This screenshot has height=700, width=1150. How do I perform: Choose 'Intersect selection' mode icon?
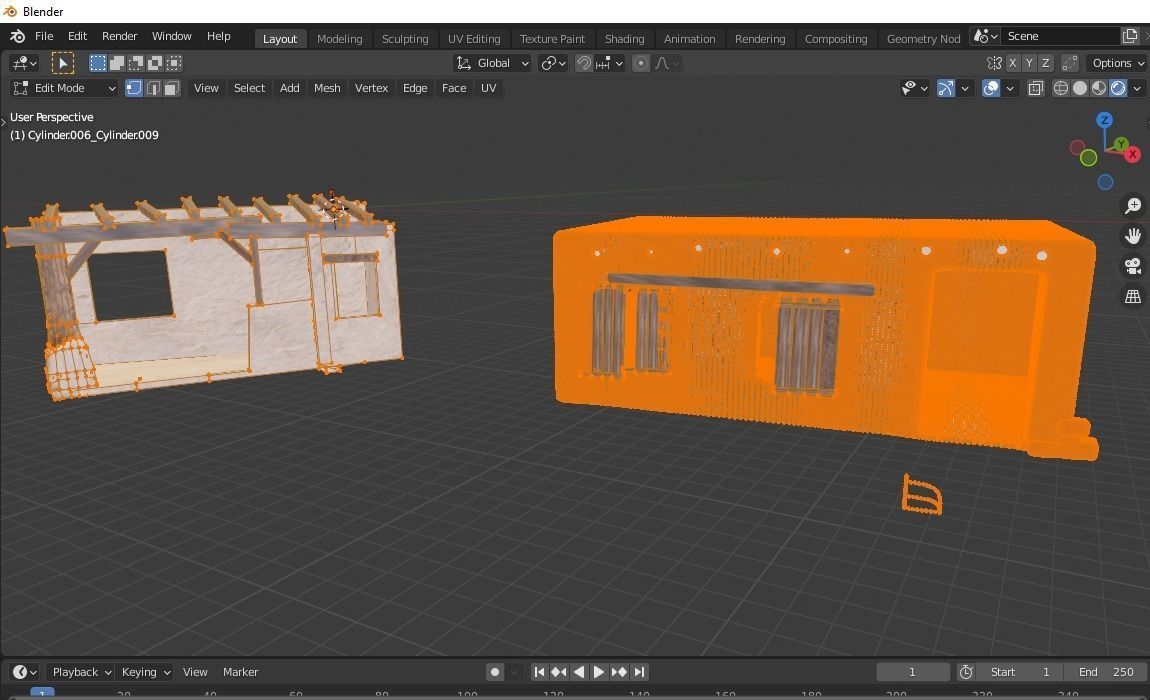point(174,63)
